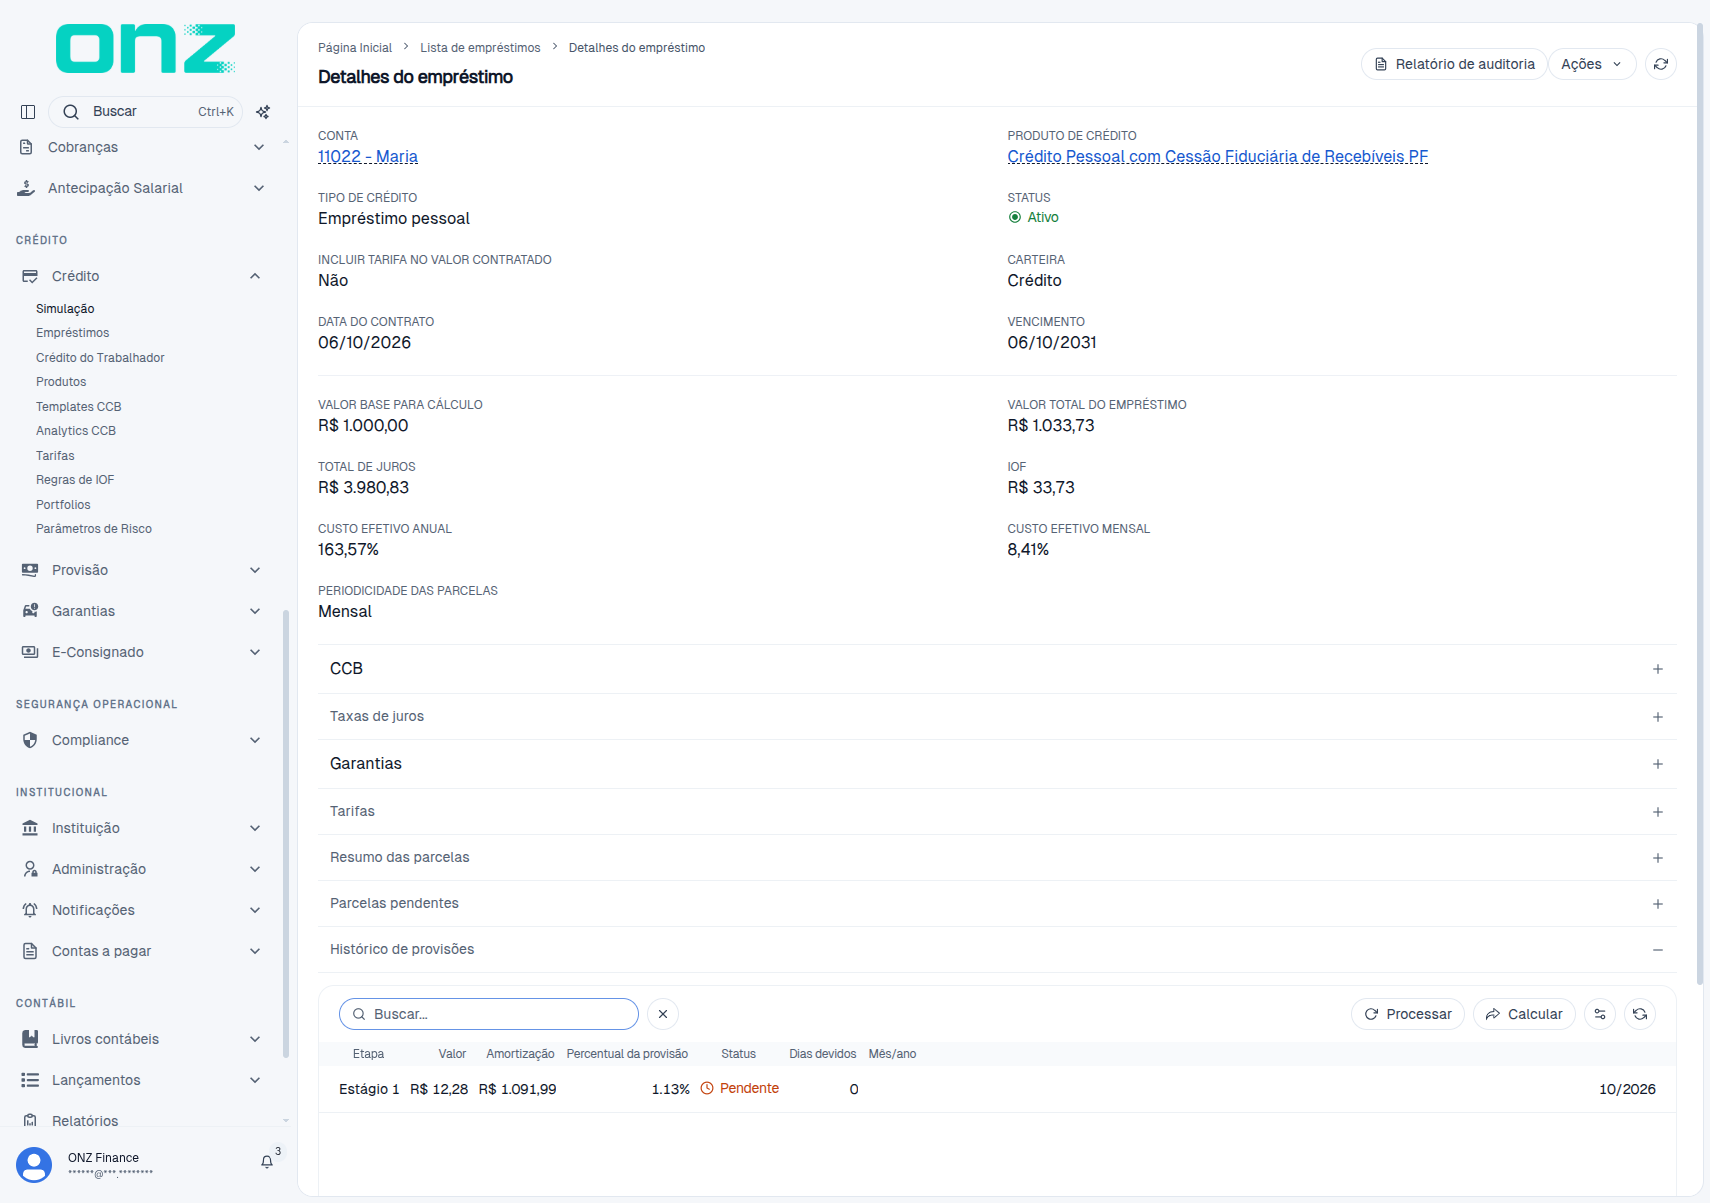Image resolution: width=1710 pixels, height=1203 pixels.
Task: Click the Antecipação Salarial hand icon
Action: tap(26, 188)
